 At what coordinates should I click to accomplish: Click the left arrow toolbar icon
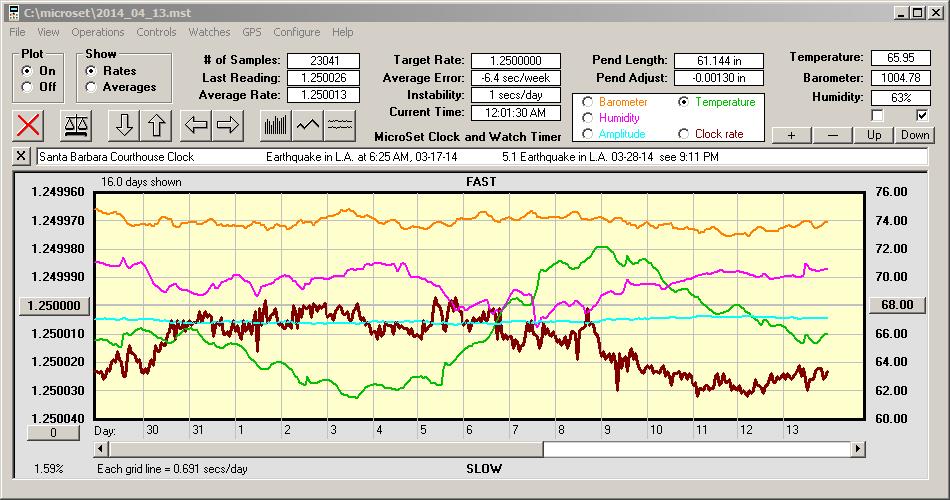[197, 125]
